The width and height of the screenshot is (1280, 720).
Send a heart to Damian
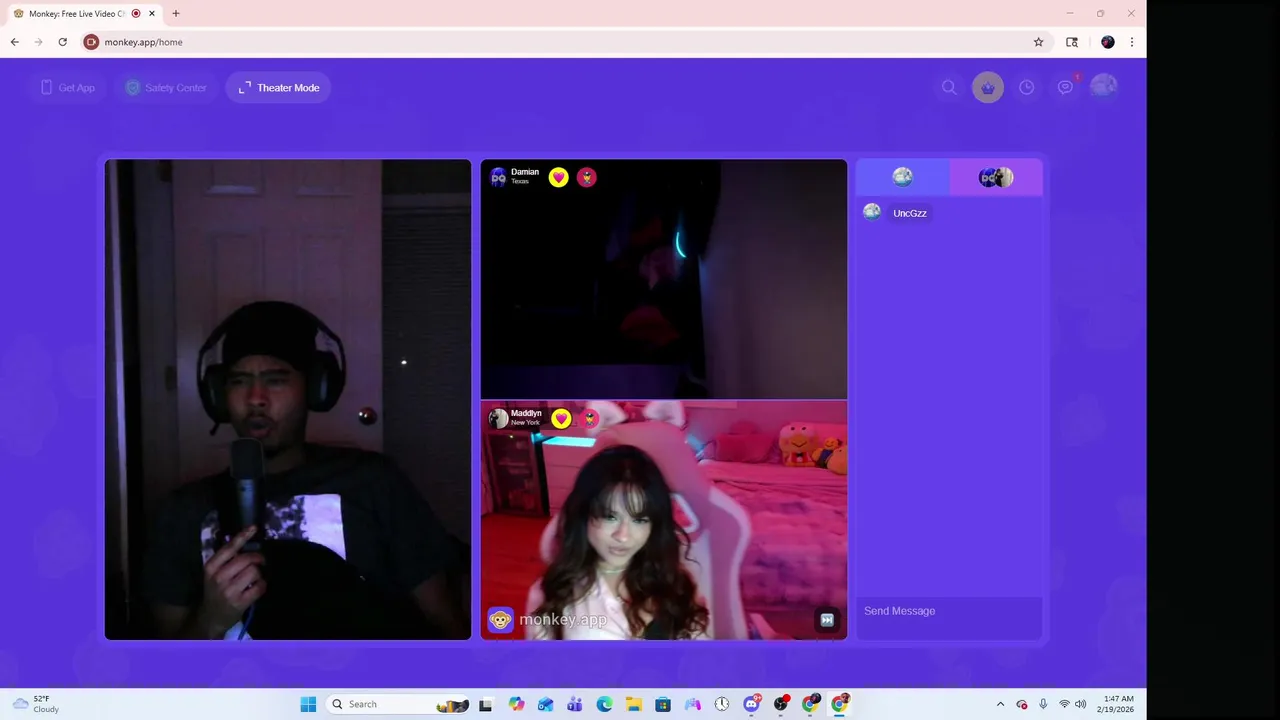coord(559,177)
